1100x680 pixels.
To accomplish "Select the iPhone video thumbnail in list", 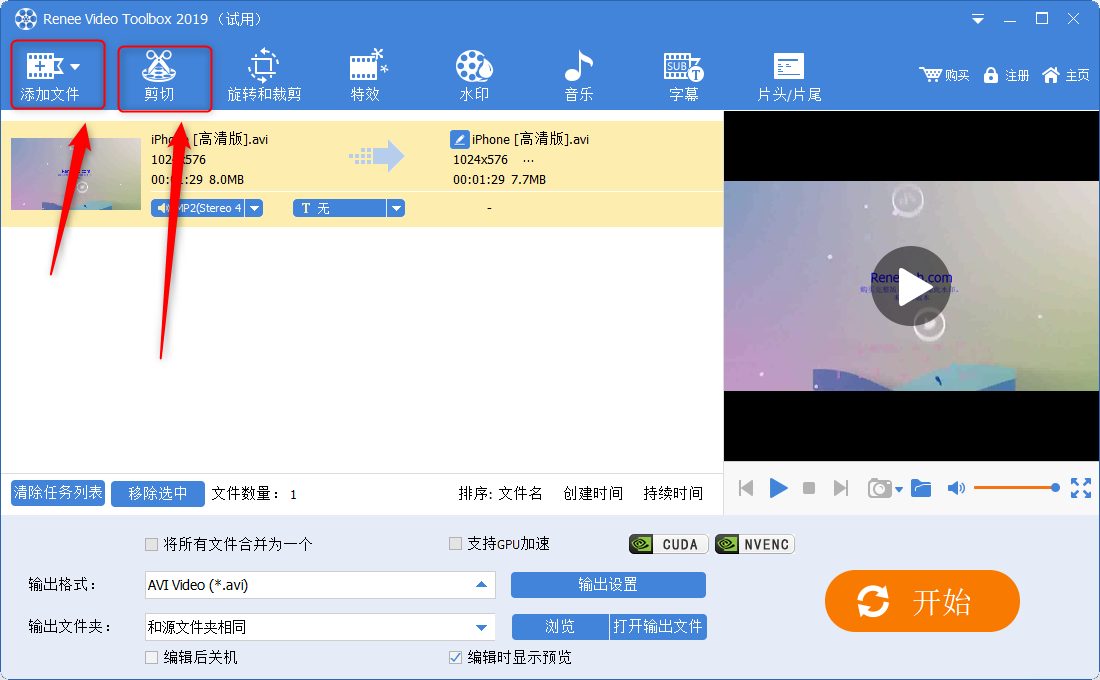I will click(x=76, y=173).
